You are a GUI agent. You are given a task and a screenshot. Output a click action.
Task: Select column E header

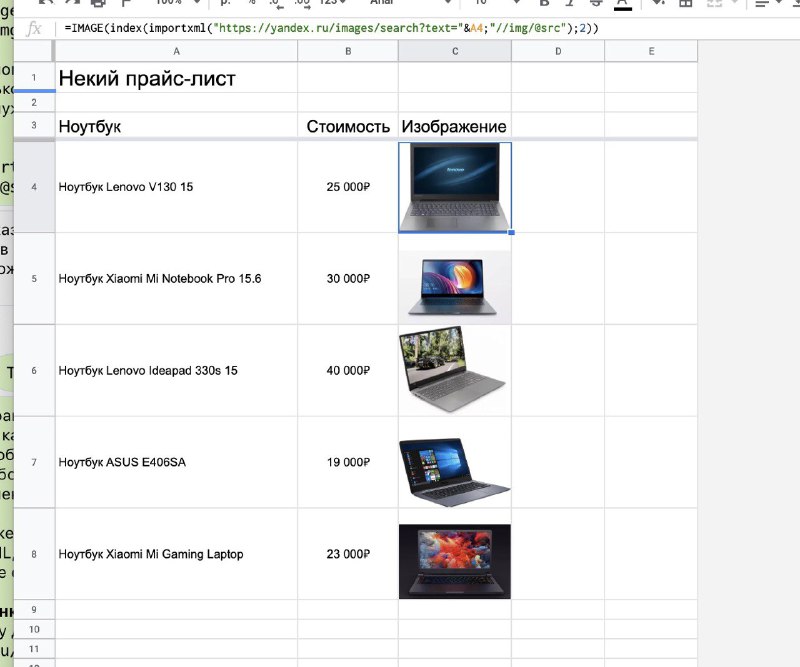pos(651,51)
